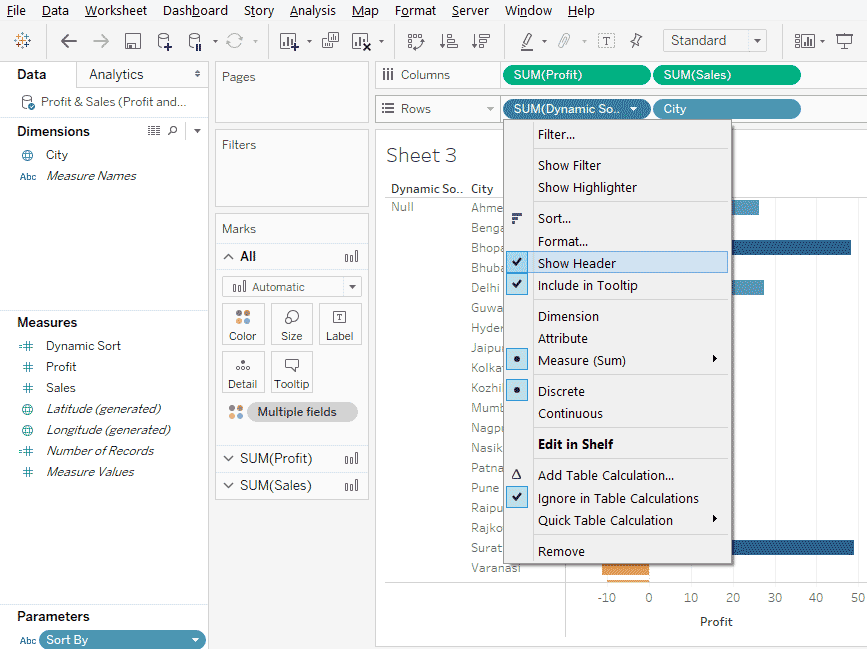Click the Multiple fields color legend
The width and height of the screenshot is (867, 649).
299,411
